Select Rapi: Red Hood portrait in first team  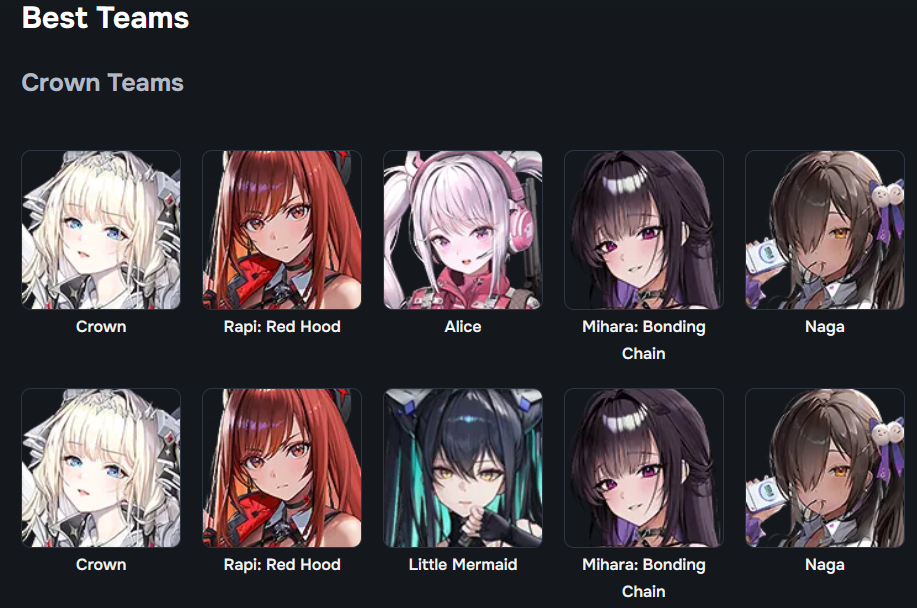pos(282,230)
